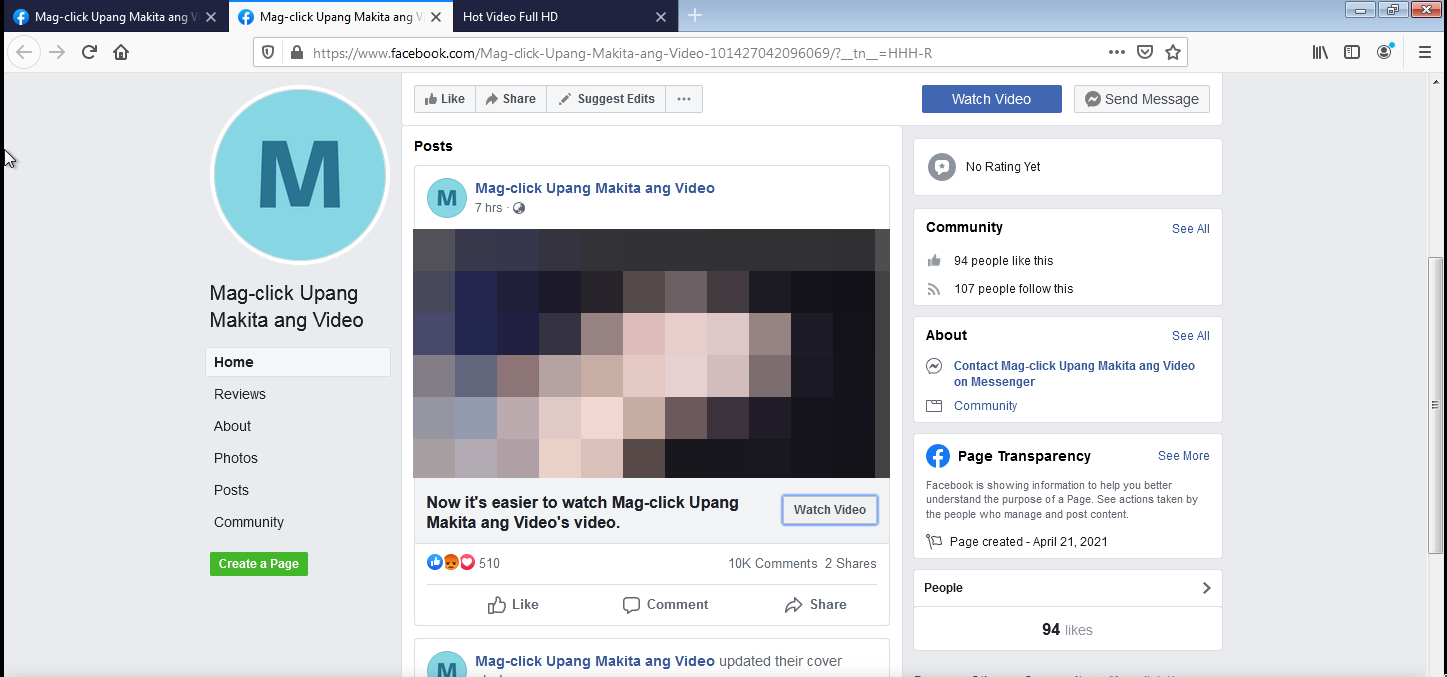Open the page's more options ellipsis
The image size is (1447, 677).
coord(684,99)
